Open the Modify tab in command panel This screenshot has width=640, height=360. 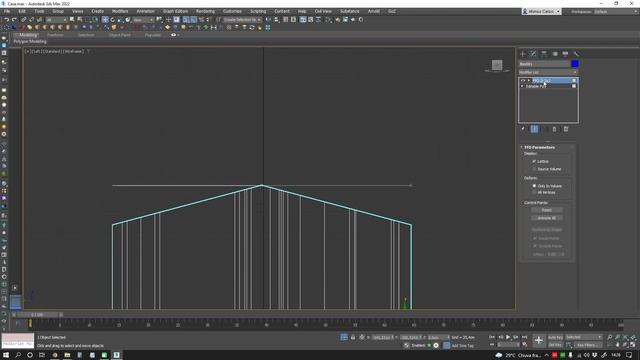pyautogui.click(x=533, y=54)
